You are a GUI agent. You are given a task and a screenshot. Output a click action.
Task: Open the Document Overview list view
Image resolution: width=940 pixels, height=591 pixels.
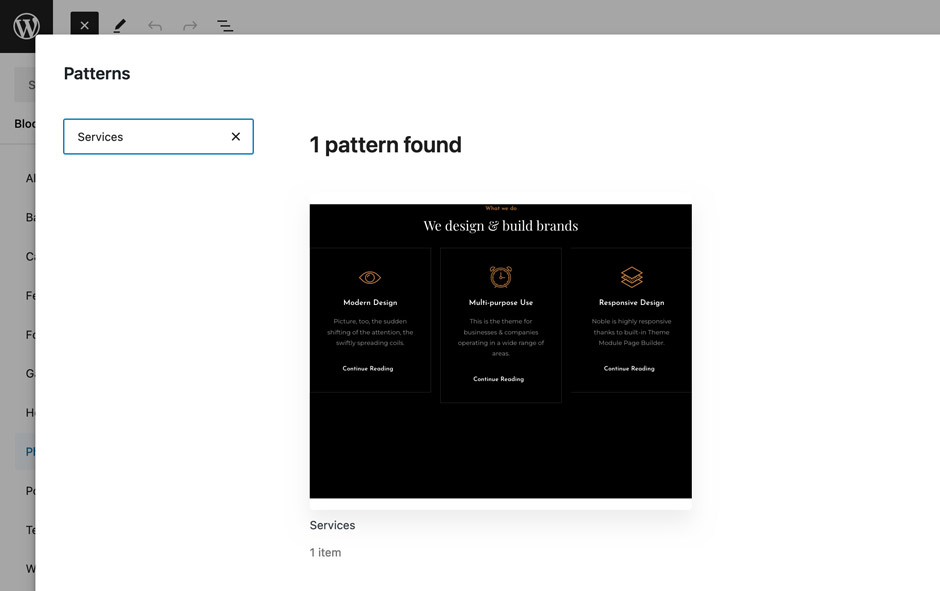click(x=225, y=26)
